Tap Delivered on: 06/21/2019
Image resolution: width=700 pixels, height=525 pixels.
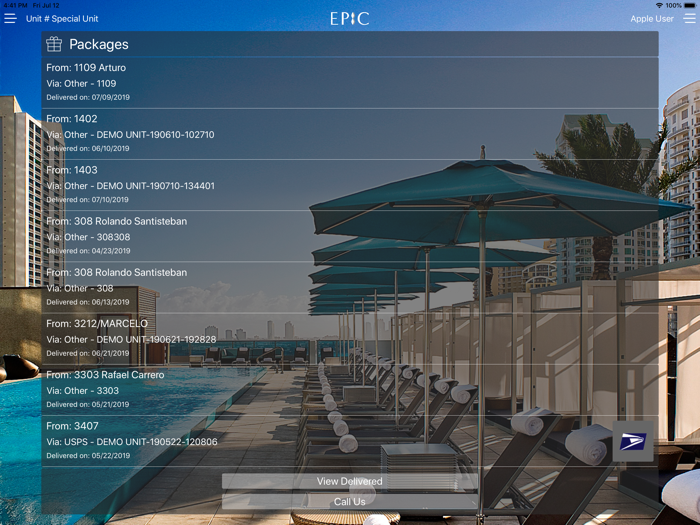tap(88, 354)
